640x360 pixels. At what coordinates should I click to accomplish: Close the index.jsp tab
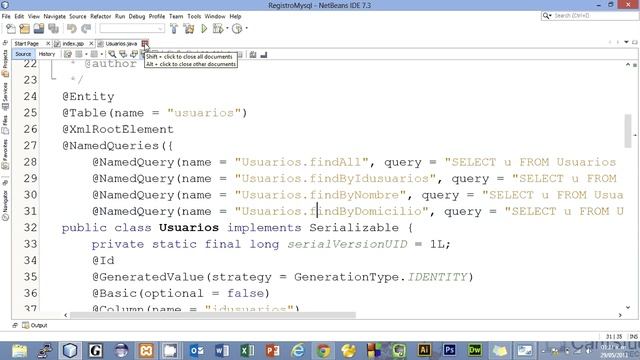[x=91, y=43]
